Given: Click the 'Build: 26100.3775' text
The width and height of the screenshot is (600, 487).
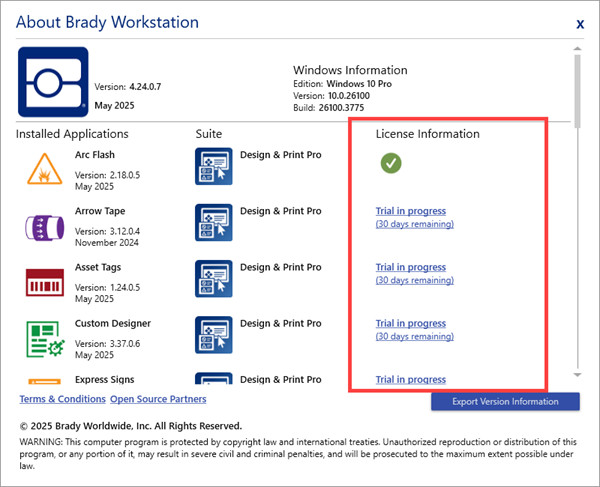Looking at the screenshot, I should click(328, 108).
